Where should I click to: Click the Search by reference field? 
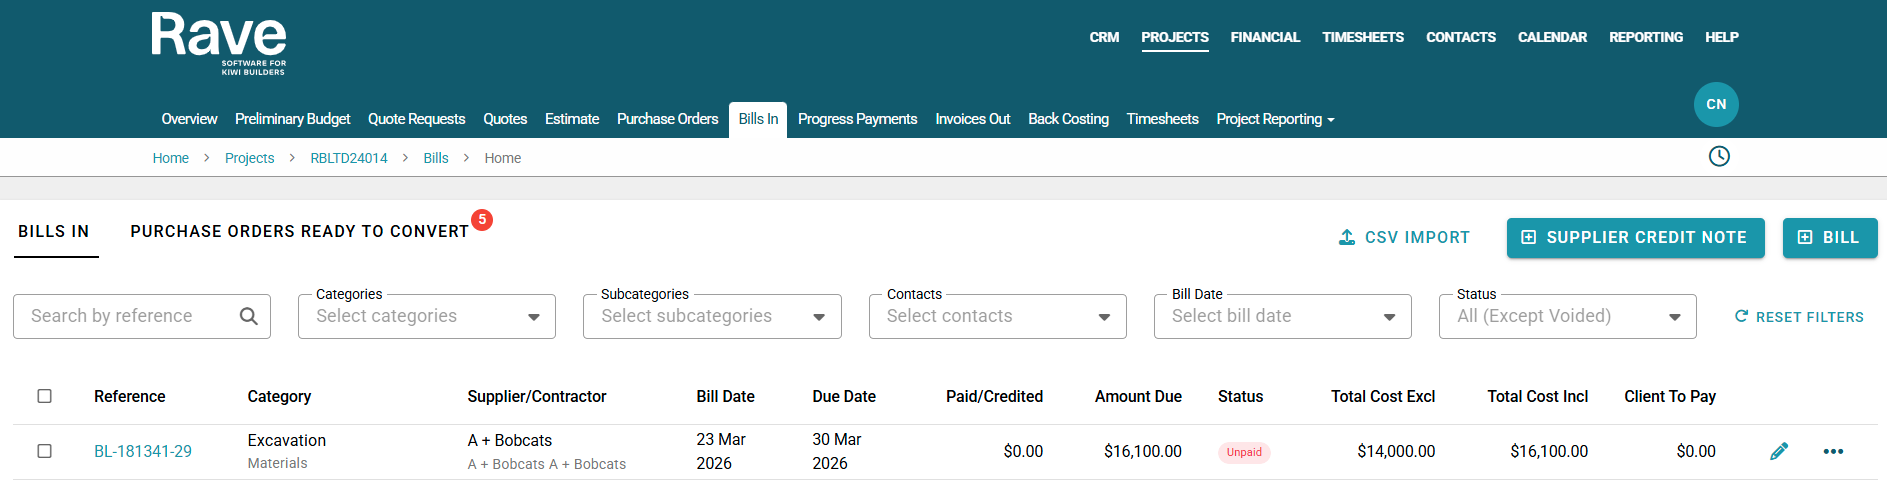[130, 316]
